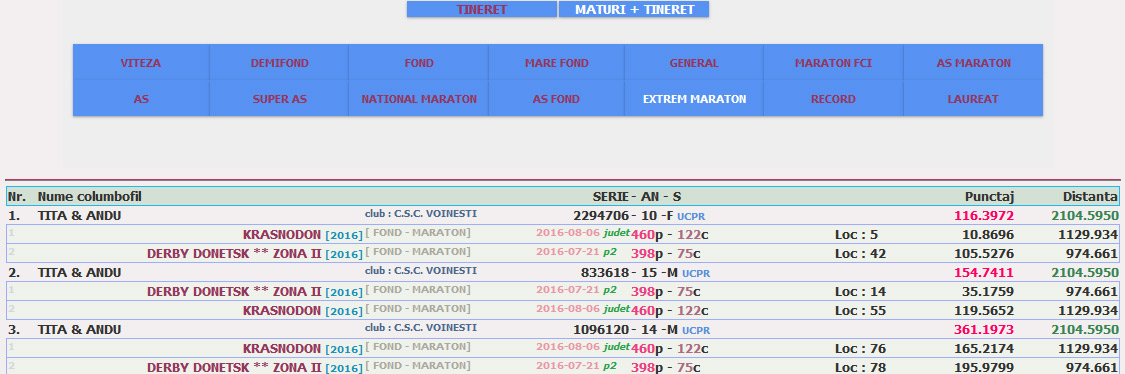Open the NATIONAL MARATON ranking
The width and height of the screenshot is (1125, 374).
419,99
